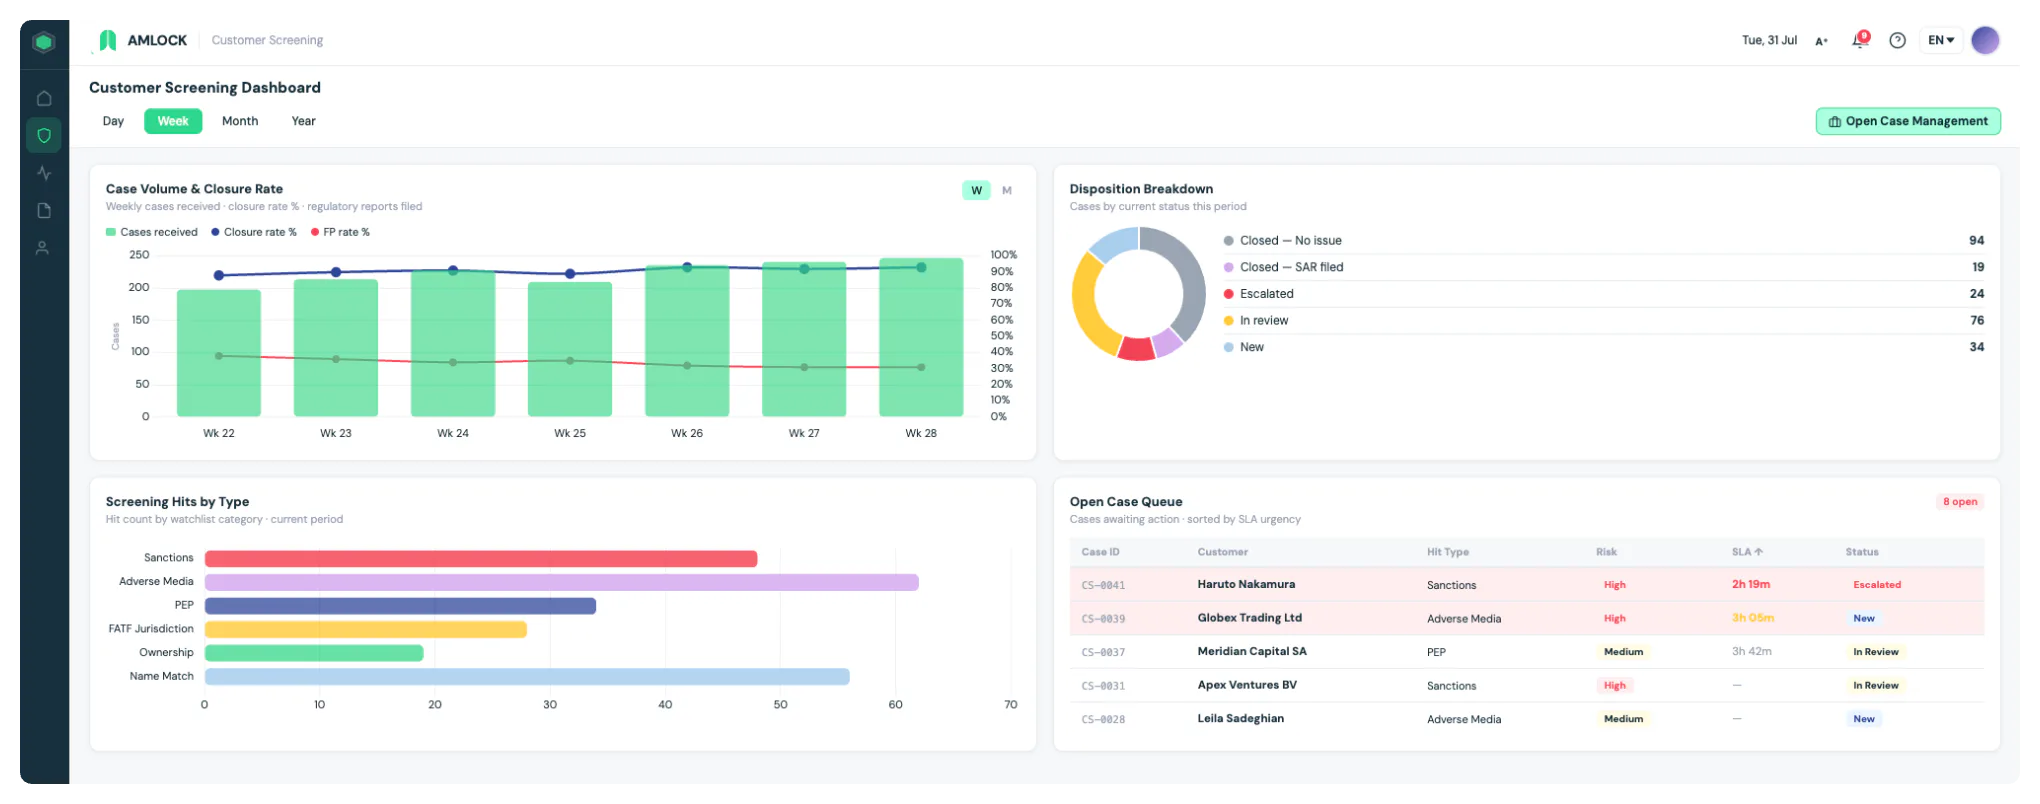Viewport: 2040px width, 804px height.
Task: Select Apex Ventures BV customer
Action: pyautogui.click(x=1247, y=685)
